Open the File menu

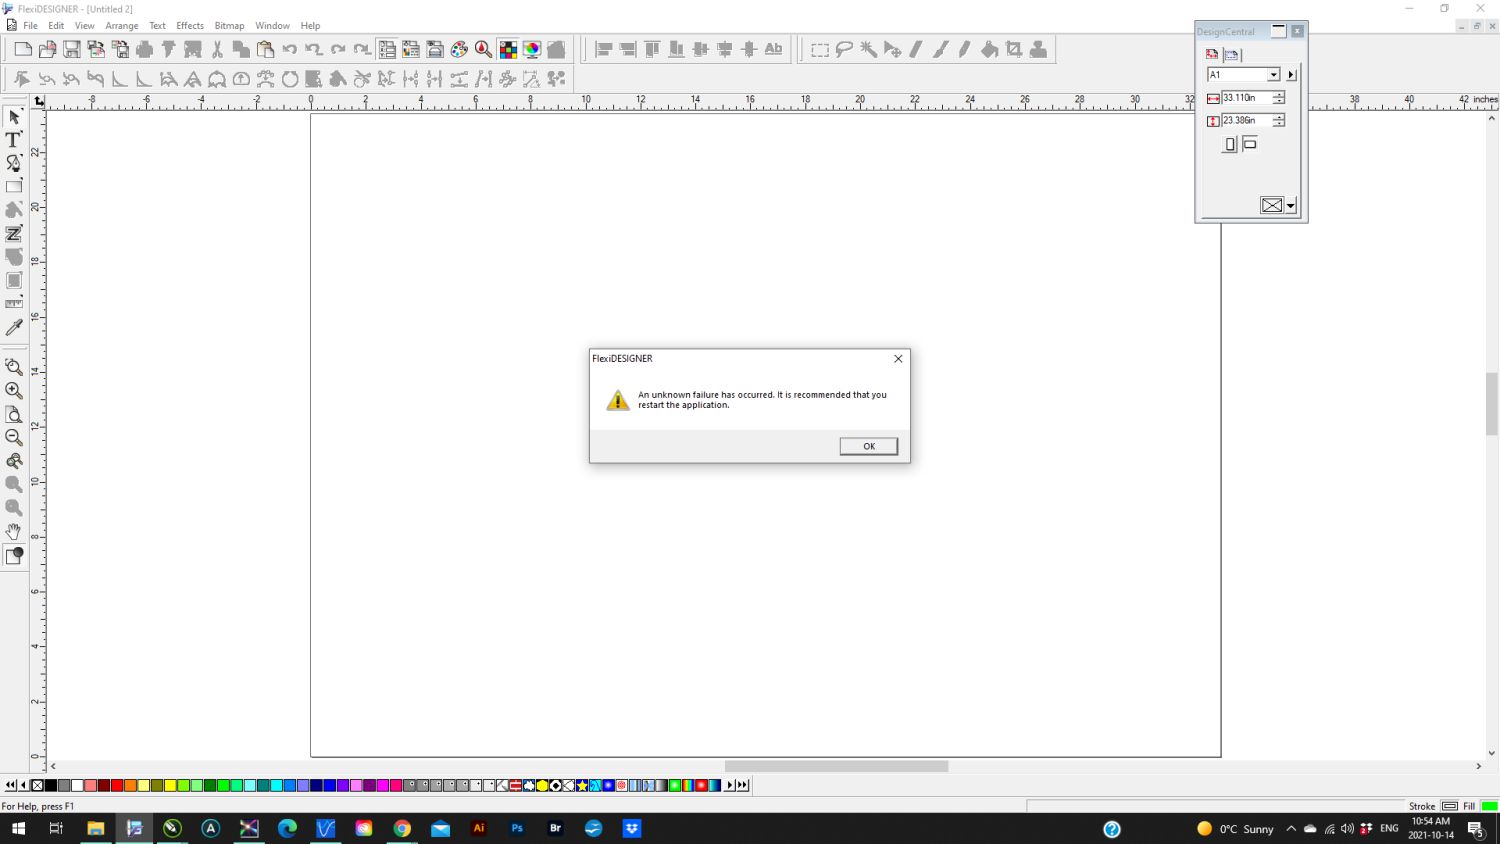click(x=30, y=26)
